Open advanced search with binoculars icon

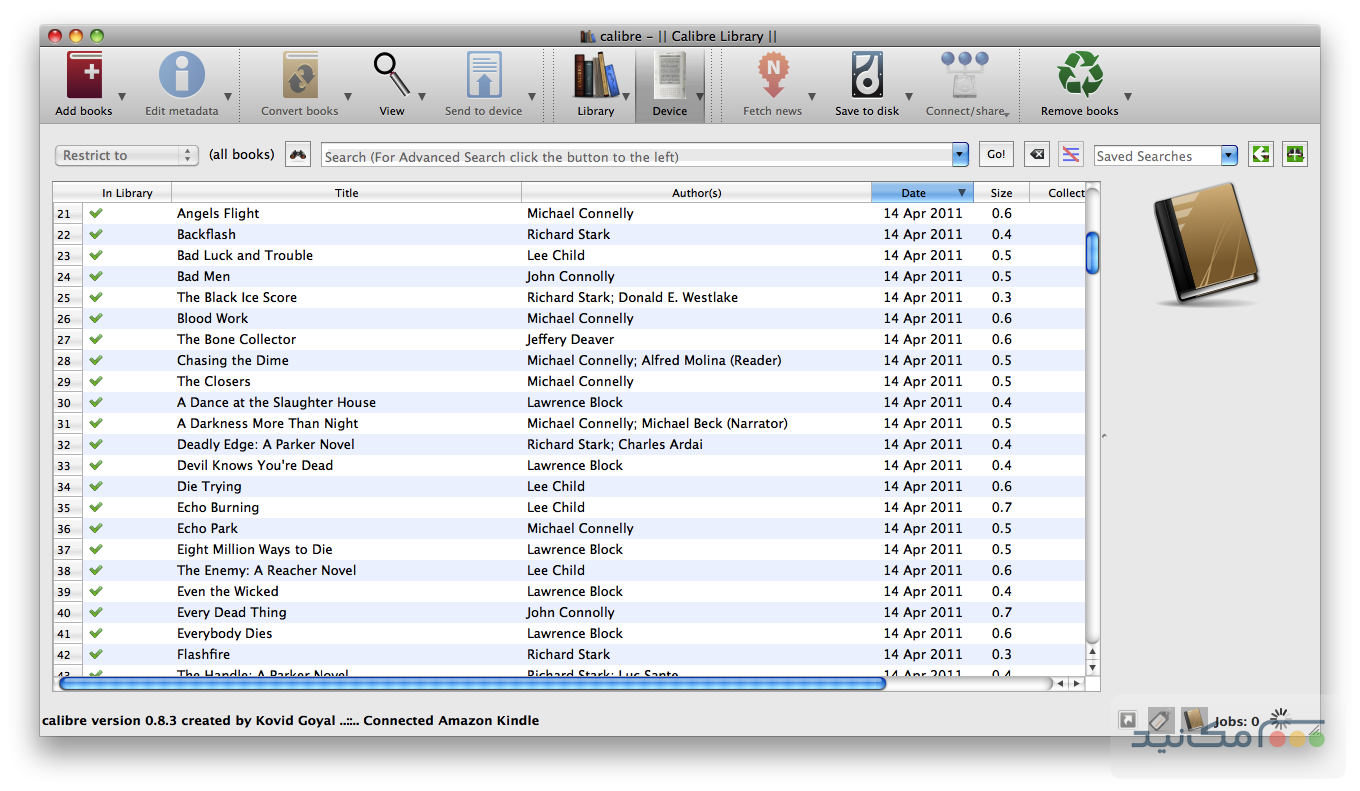[x=298, y=155]
